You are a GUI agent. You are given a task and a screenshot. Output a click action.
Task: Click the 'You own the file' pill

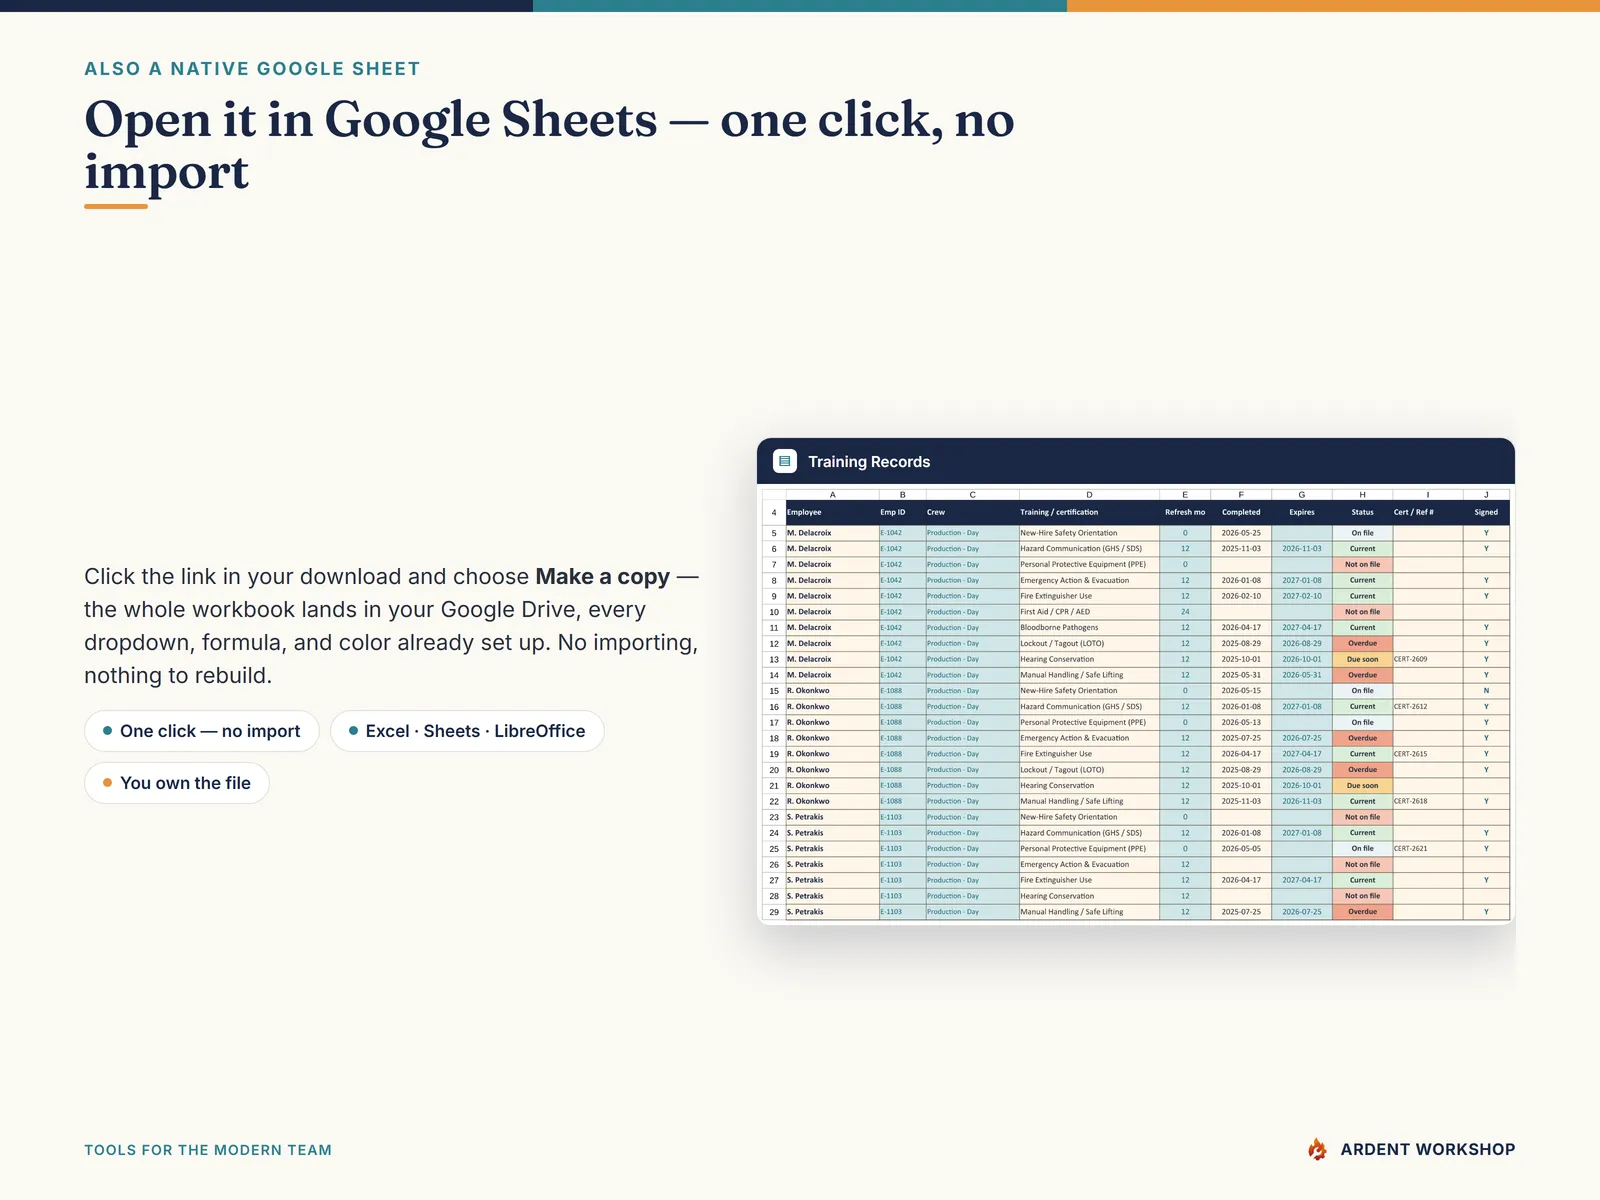point(177,783)
